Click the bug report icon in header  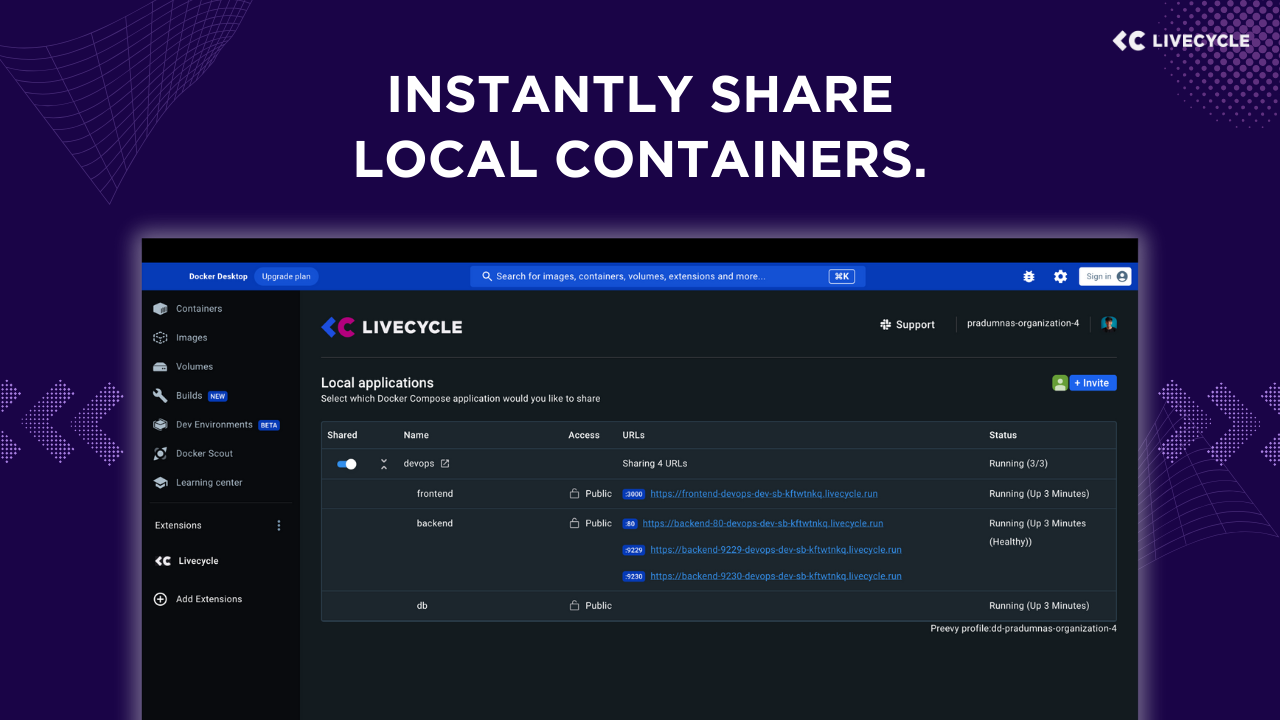pos(1029,277)
